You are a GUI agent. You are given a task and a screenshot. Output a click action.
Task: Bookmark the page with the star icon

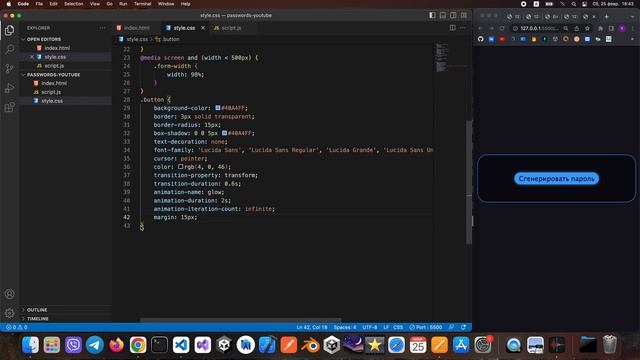point(587,28)
